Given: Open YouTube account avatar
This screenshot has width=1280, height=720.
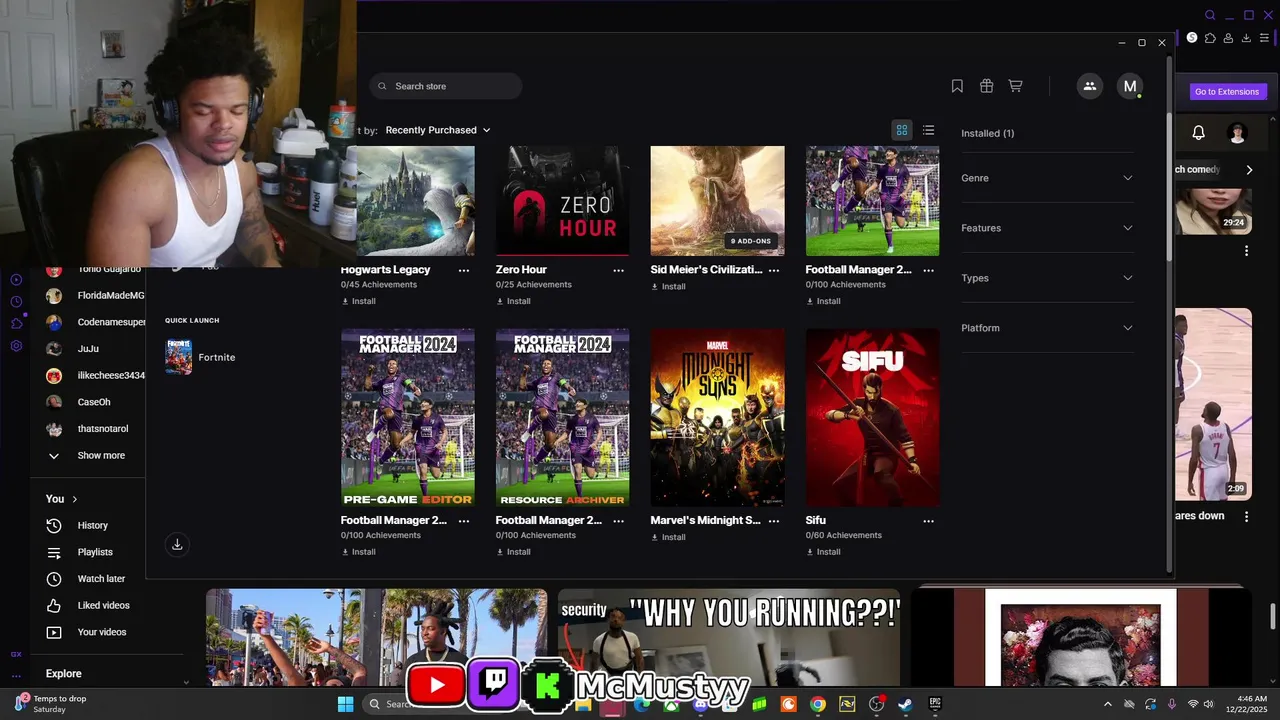Looking at the screenshot, I should (1237, 133).
